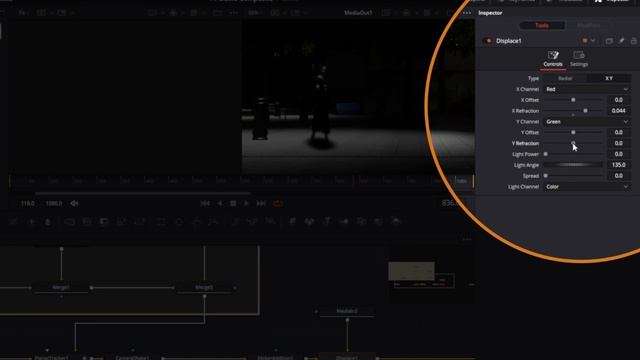The image size is (640, 360).
Task: Click the render start field 118.0
Action: click(28, 203)
